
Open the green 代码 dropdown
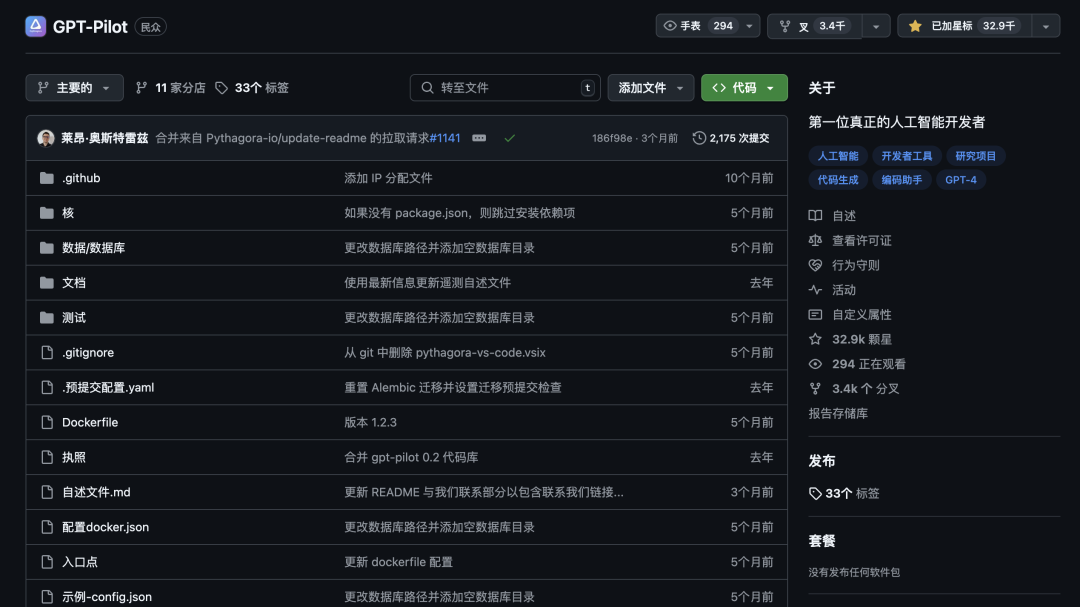[x=744, y=87]
